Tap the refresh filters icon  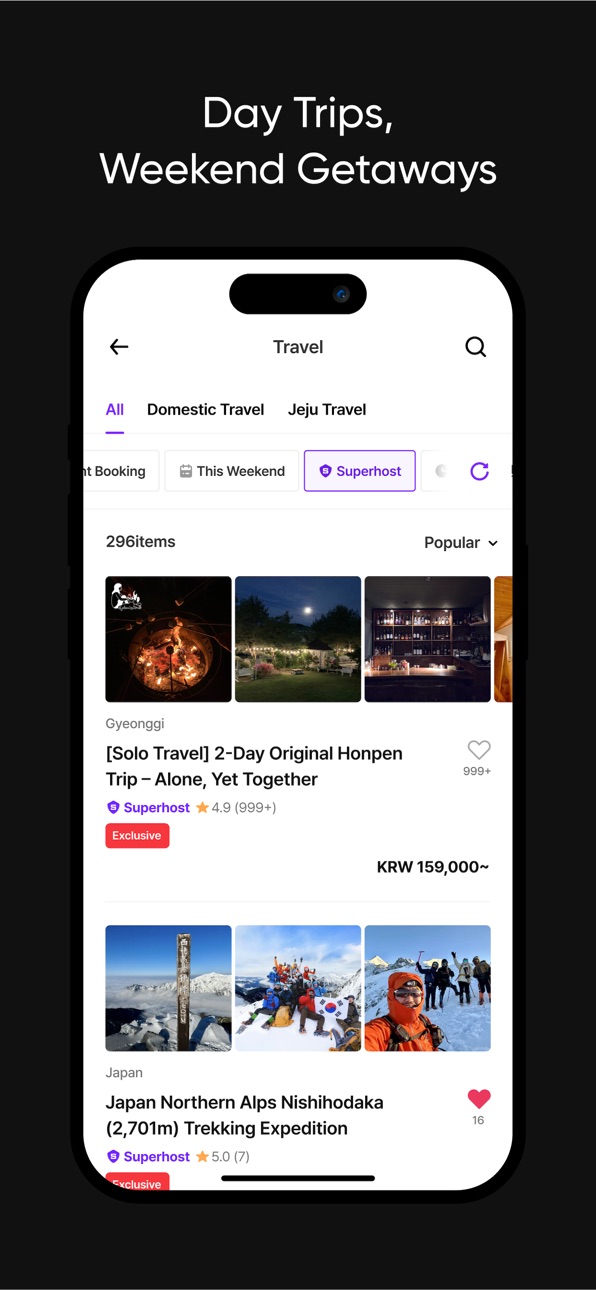(x=480, y=471)
